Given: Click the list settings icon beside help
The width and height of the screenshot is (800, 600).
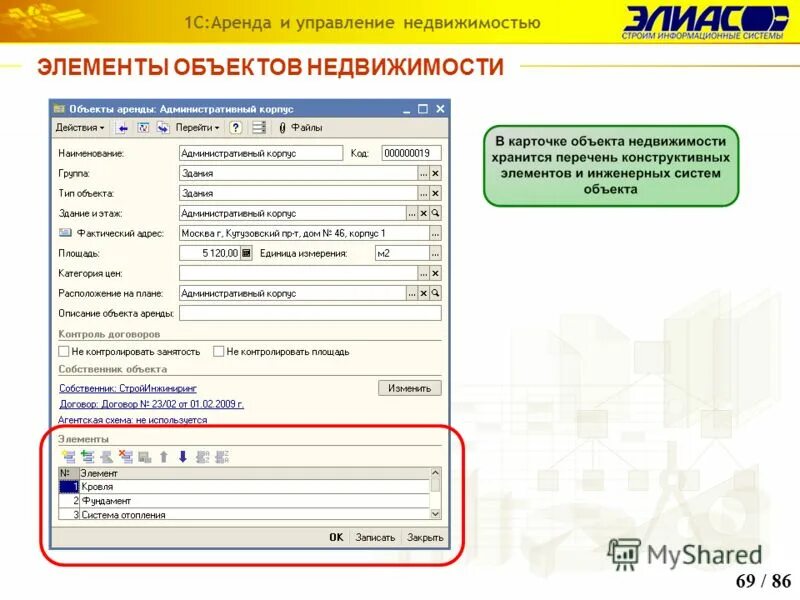Looking at the screenshot, I should coord(259,128).
